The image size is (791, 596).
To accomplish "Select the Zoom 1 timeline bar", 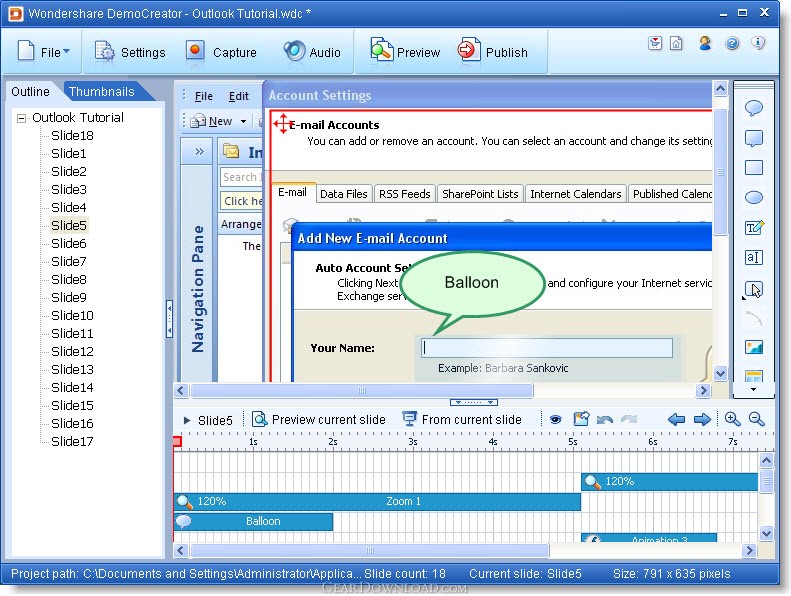I will [377, 502].
